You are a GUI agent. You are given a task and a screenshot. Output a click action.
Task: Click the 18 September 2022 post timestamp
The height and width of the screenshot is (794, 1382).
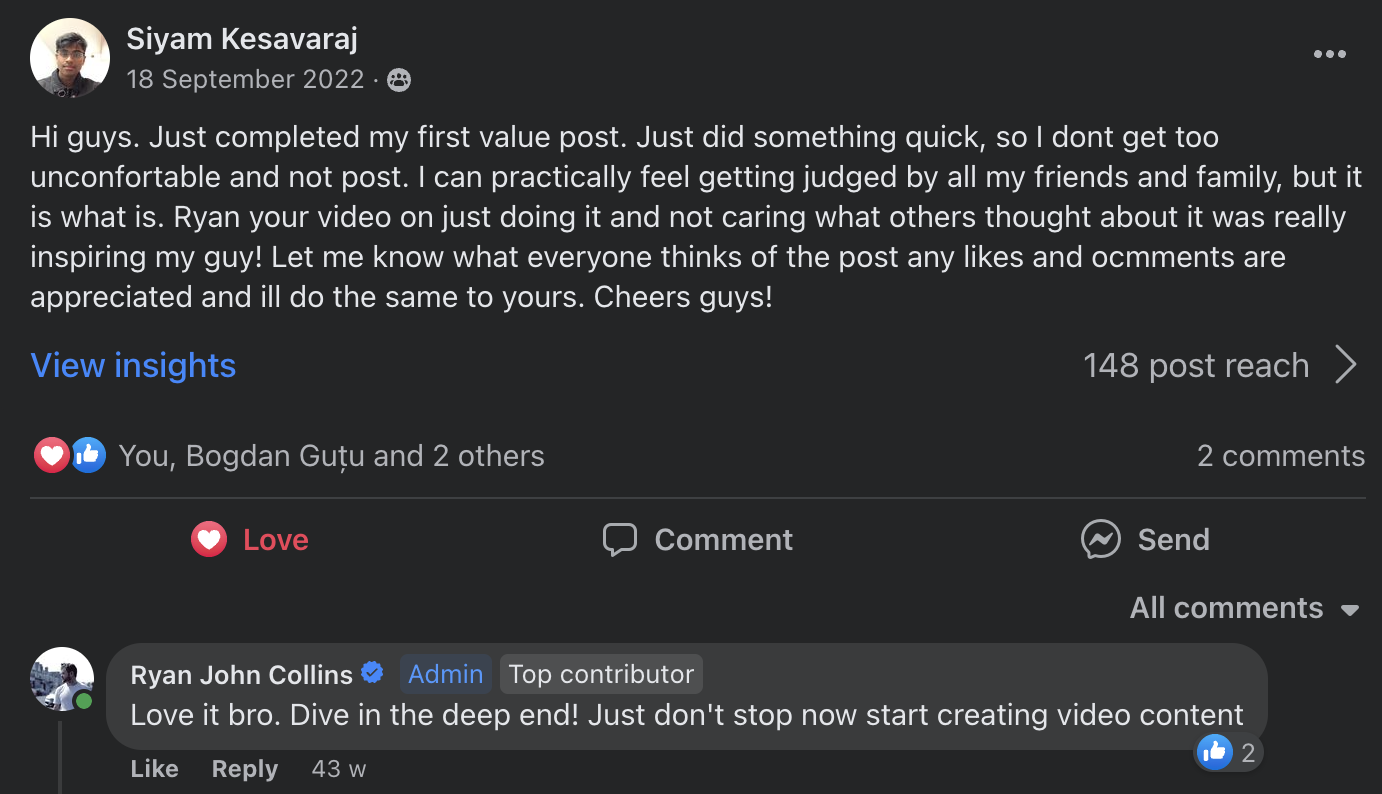(245, 80)
